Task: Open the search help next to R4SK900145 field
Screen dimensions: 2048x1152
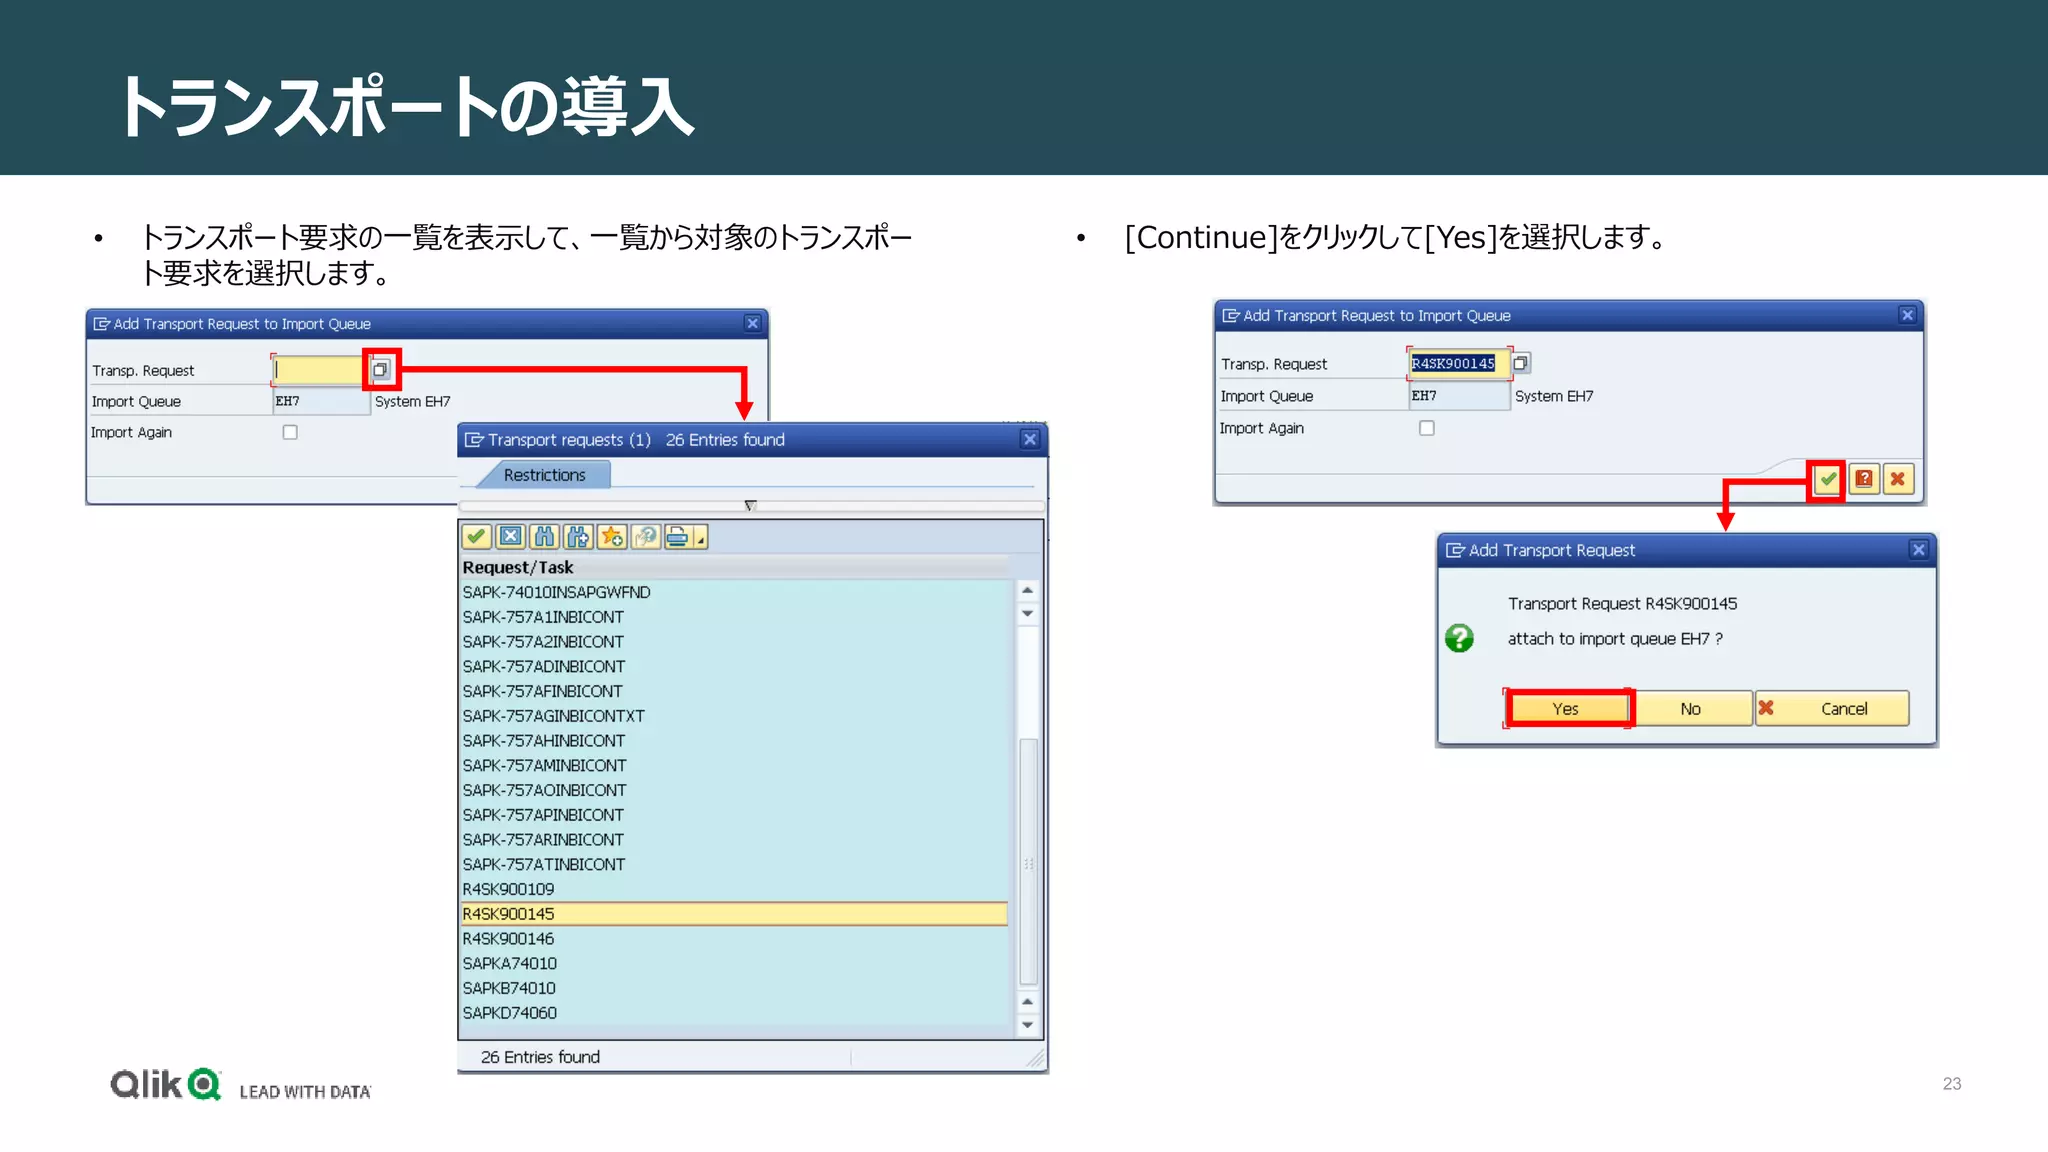Action: click(1521, 363)
